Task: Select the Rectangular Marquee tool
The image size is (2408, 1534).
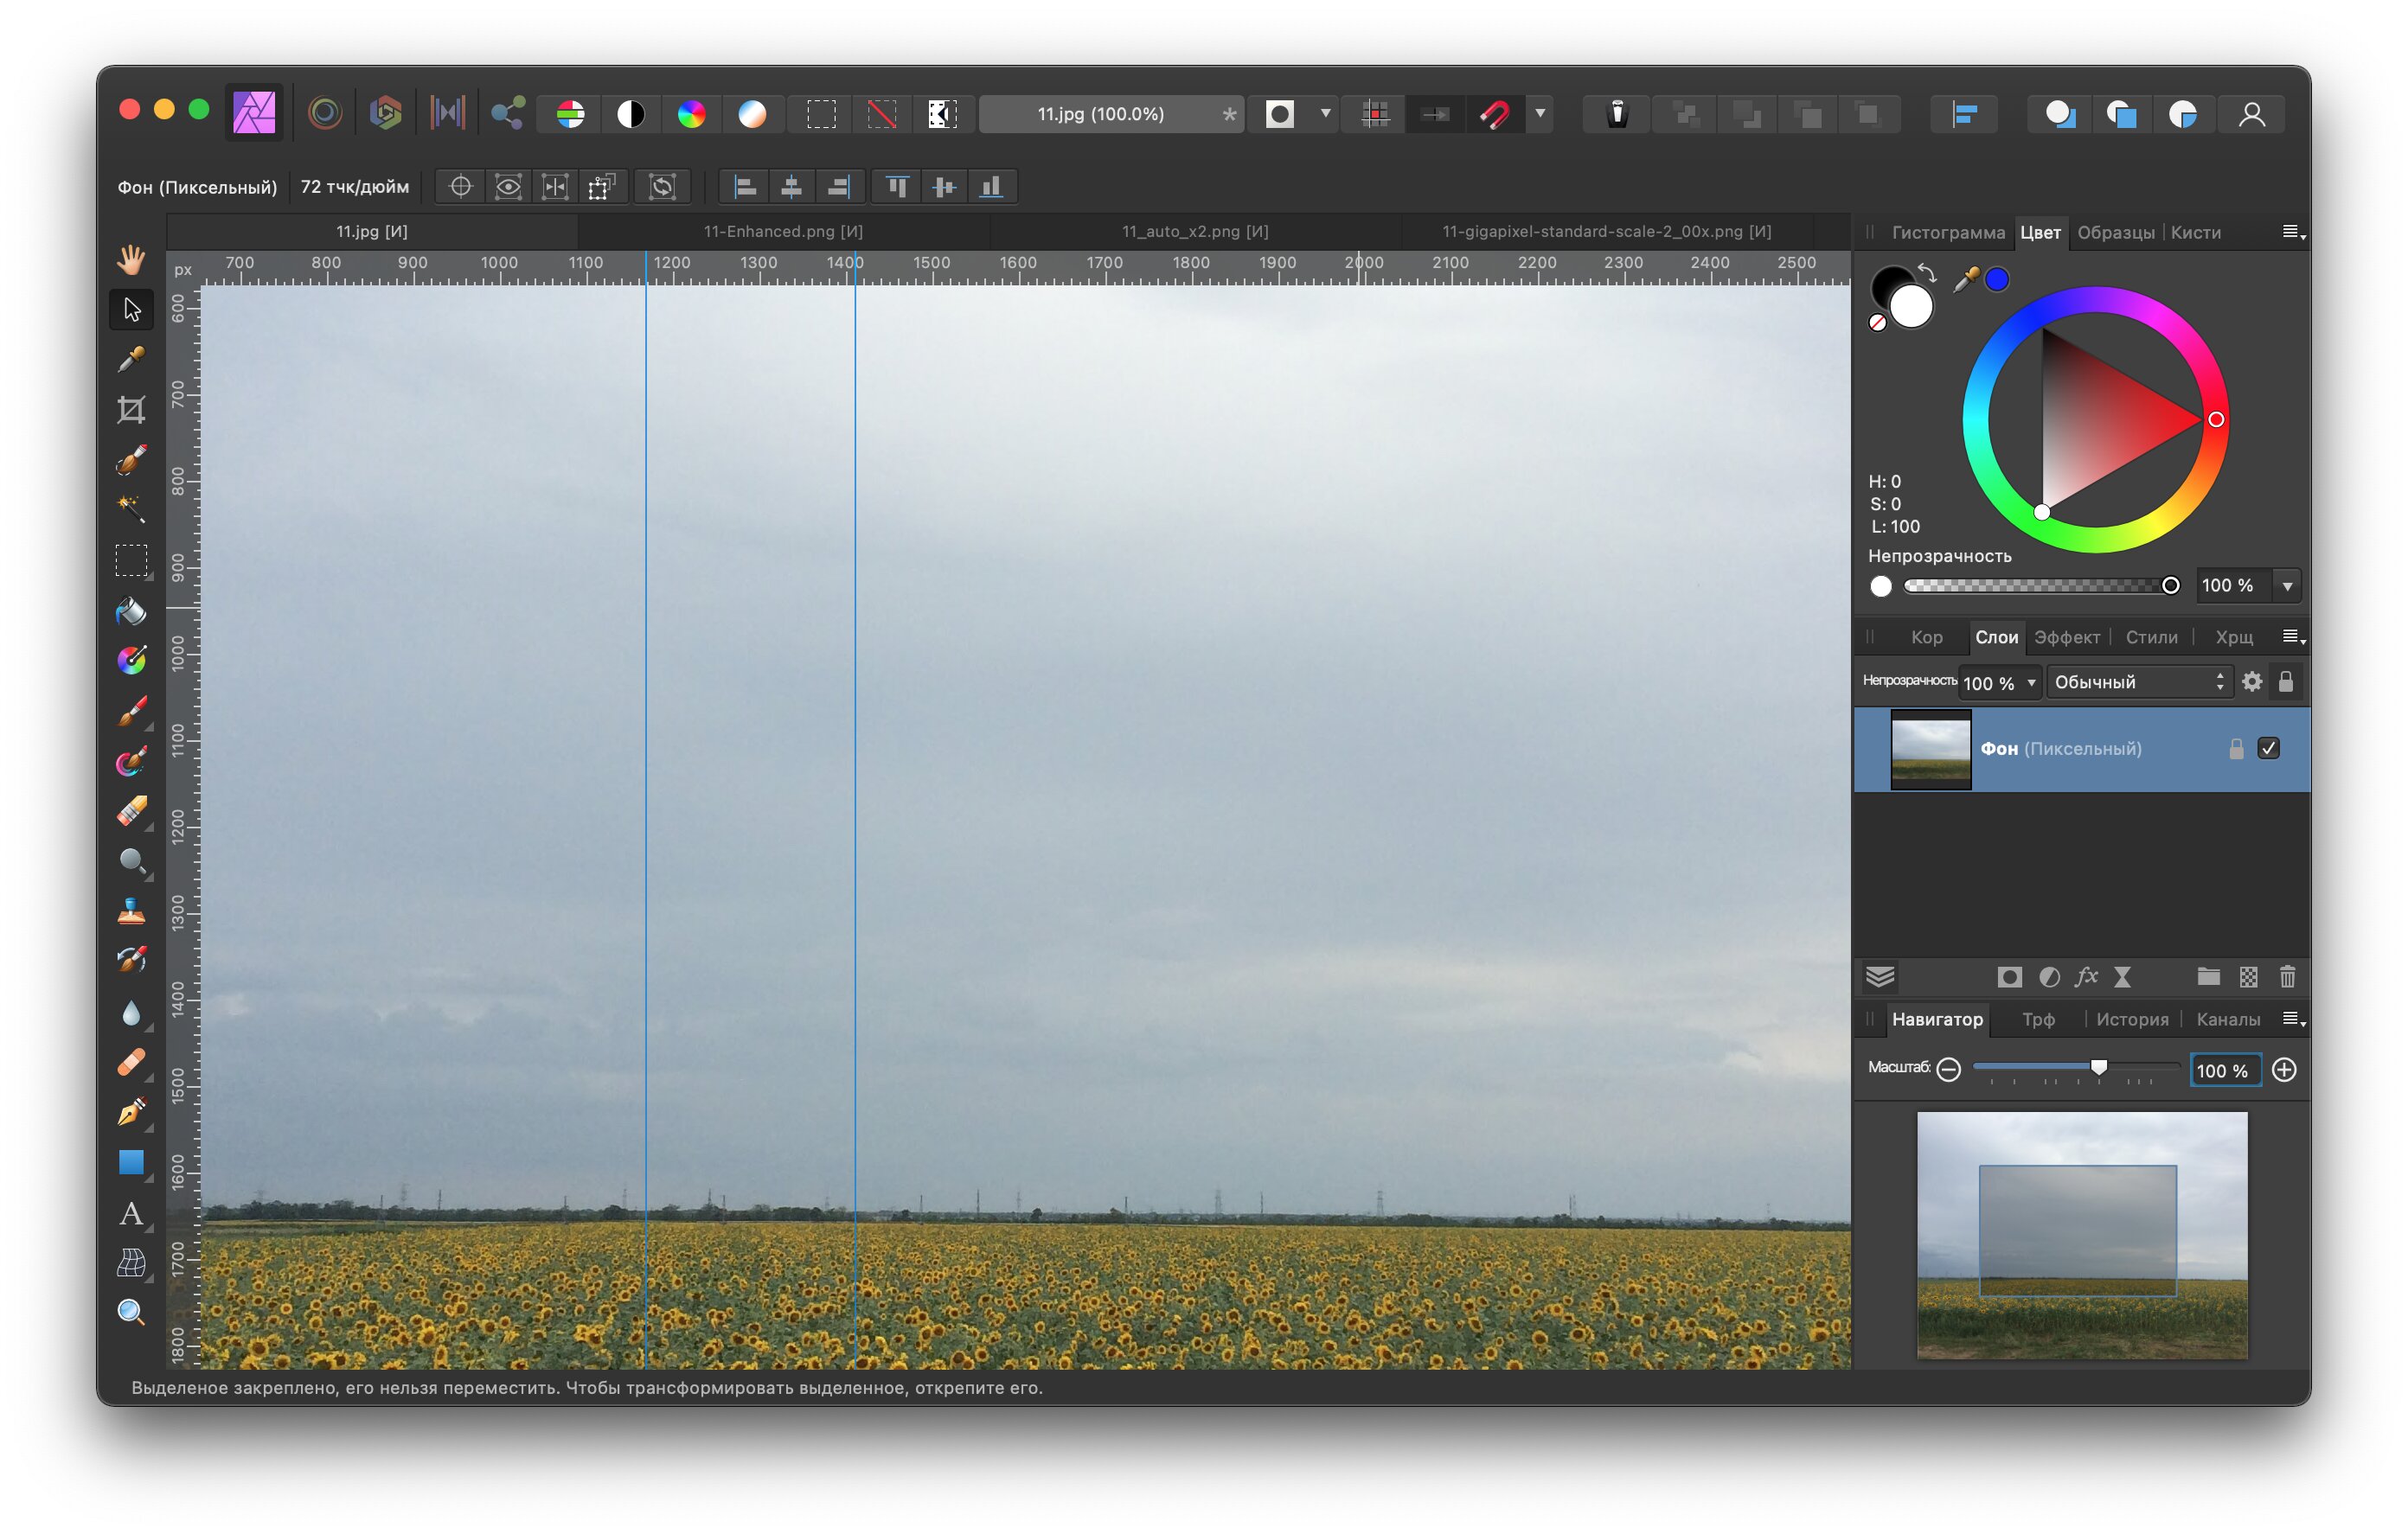Action: click(131, 560)
